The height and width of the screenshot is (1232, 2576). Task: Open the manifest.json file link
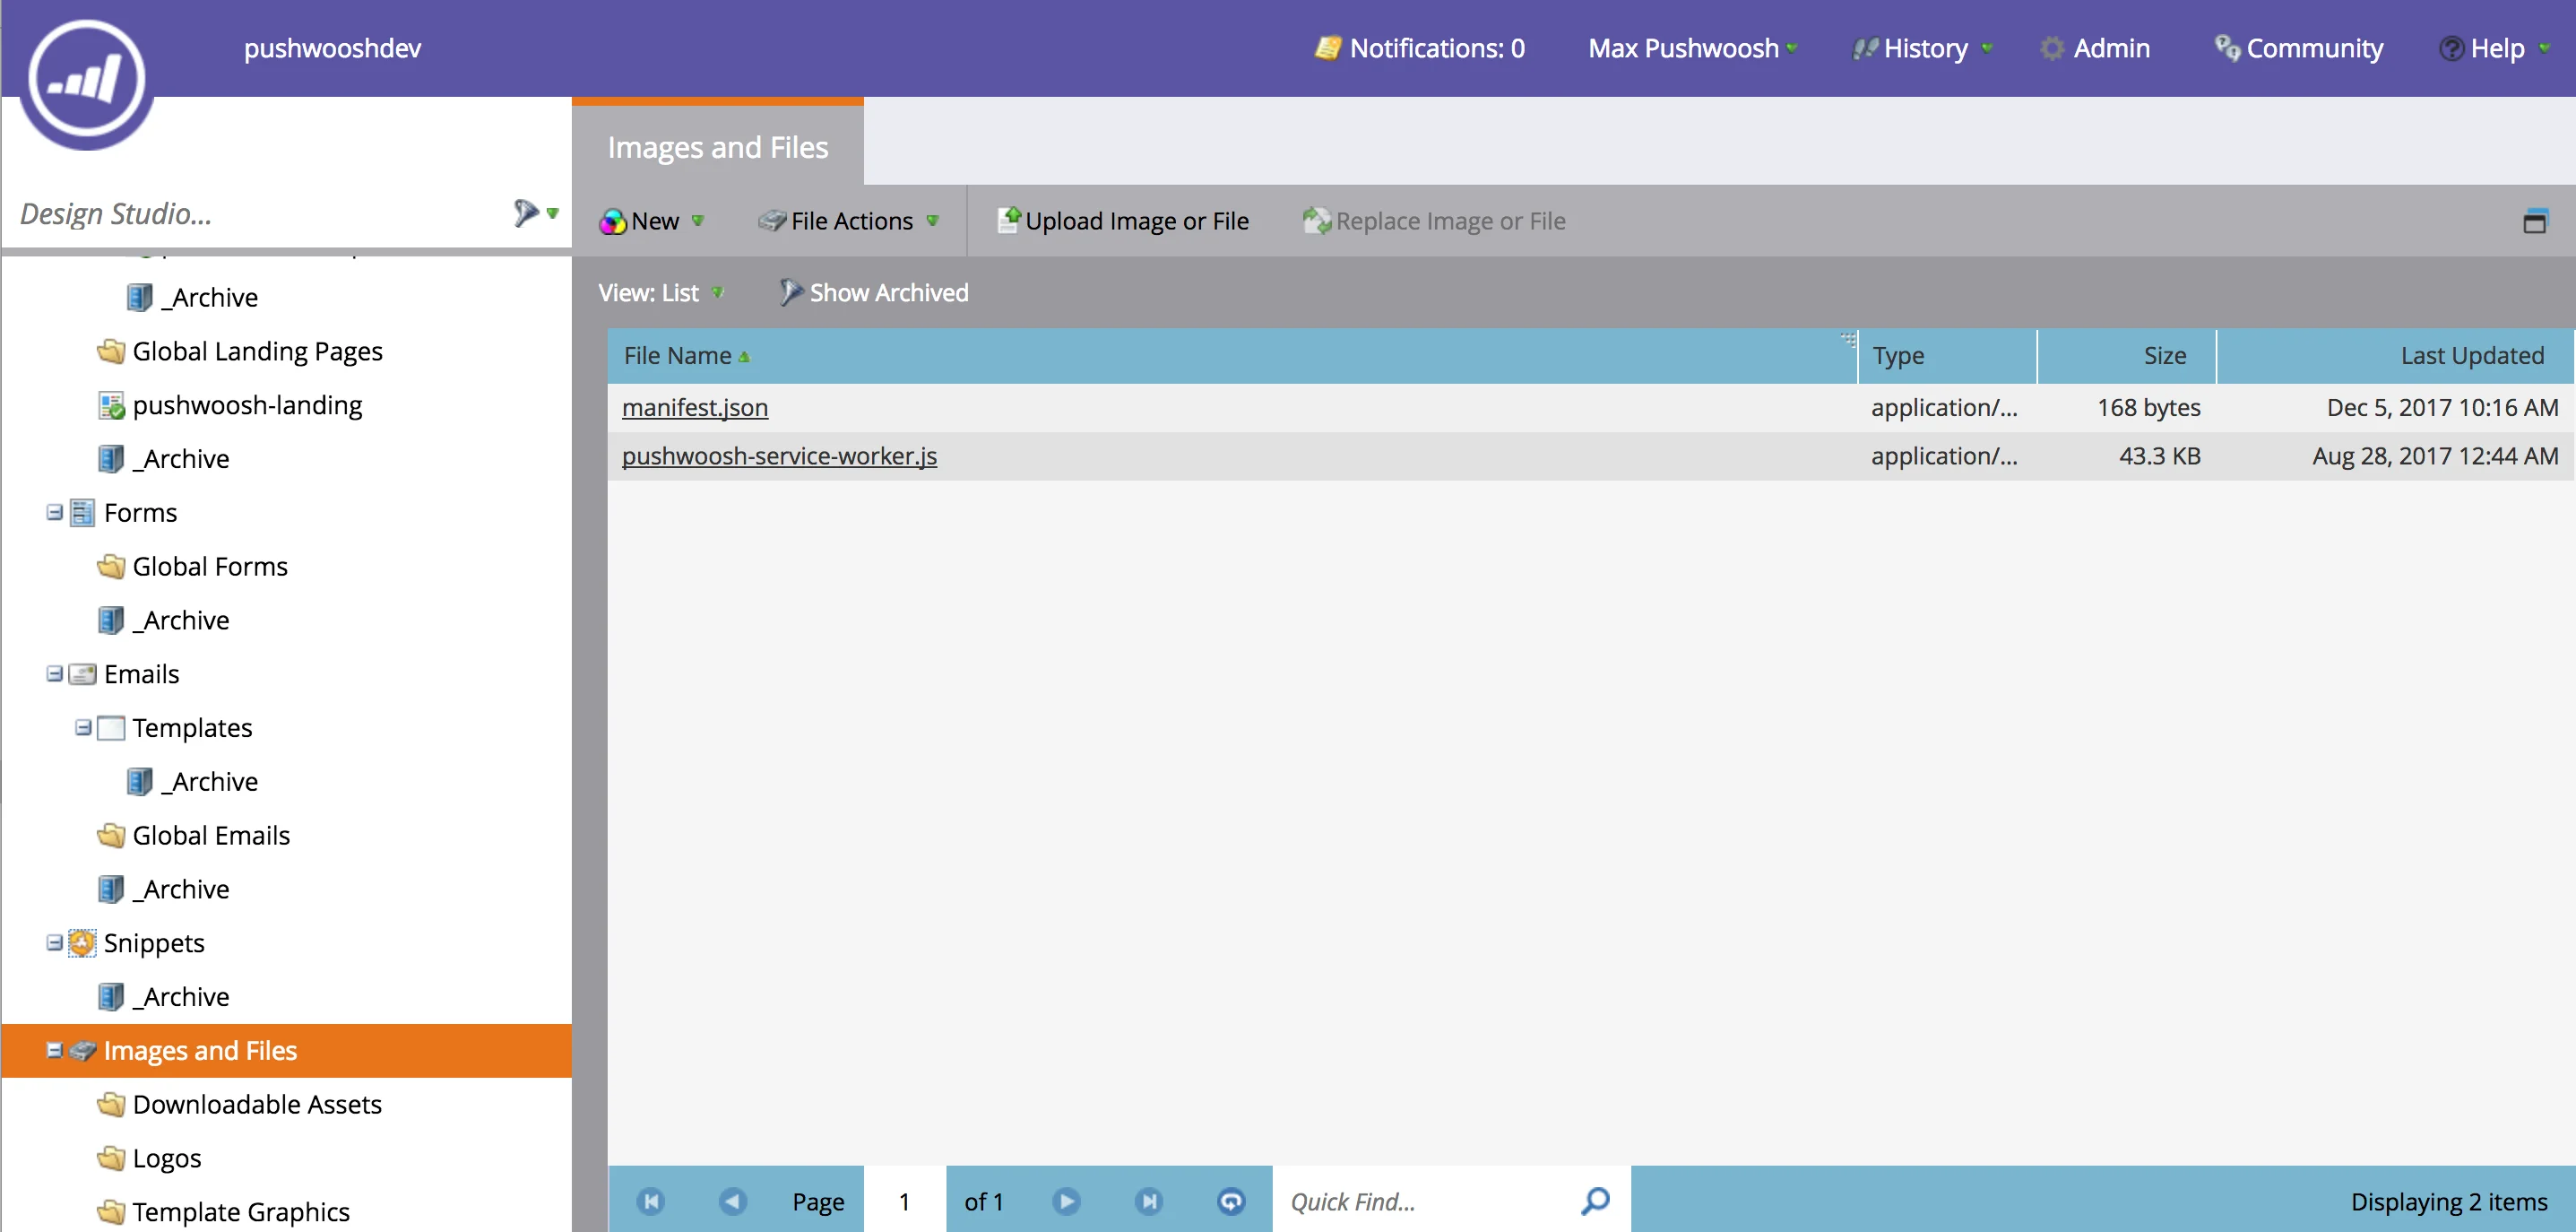(x=695, y=407)
